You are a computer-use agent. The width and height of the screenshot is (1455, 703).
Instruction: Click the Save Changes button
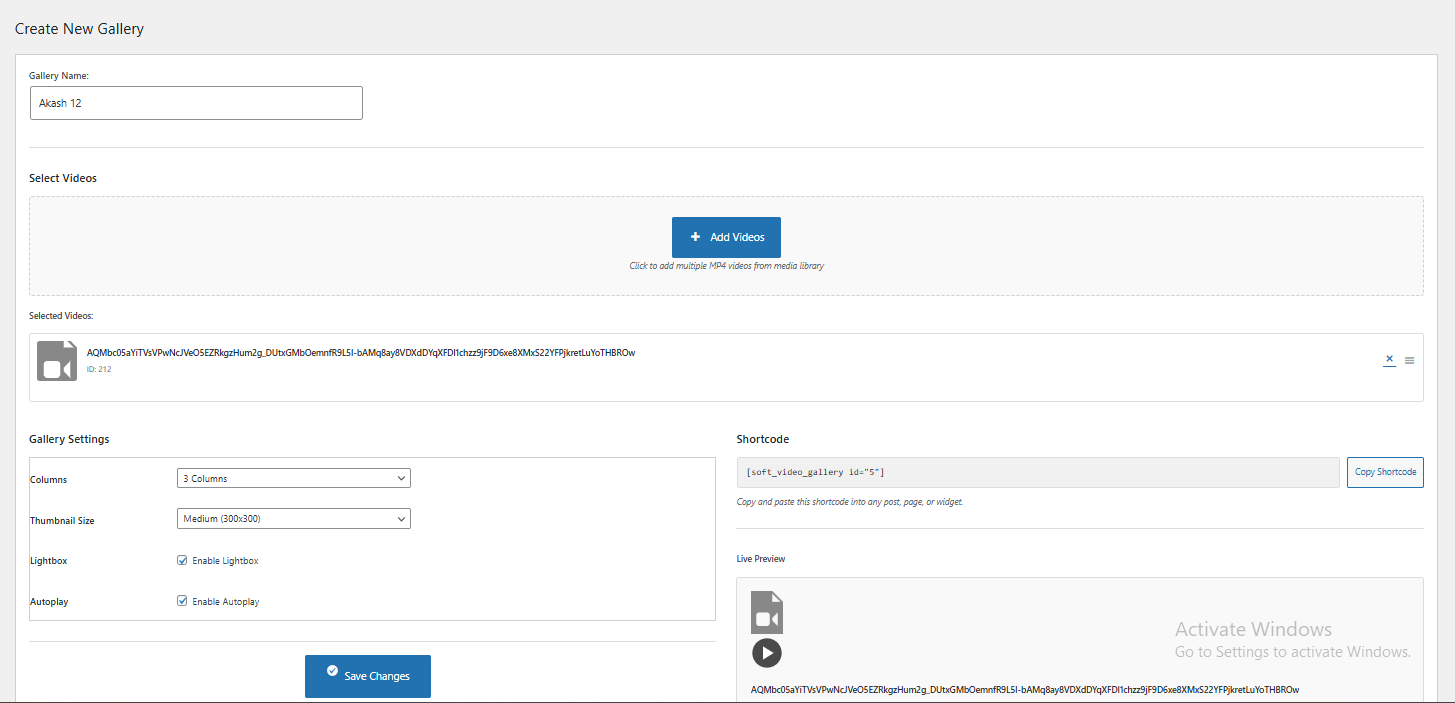click(368, 676)
